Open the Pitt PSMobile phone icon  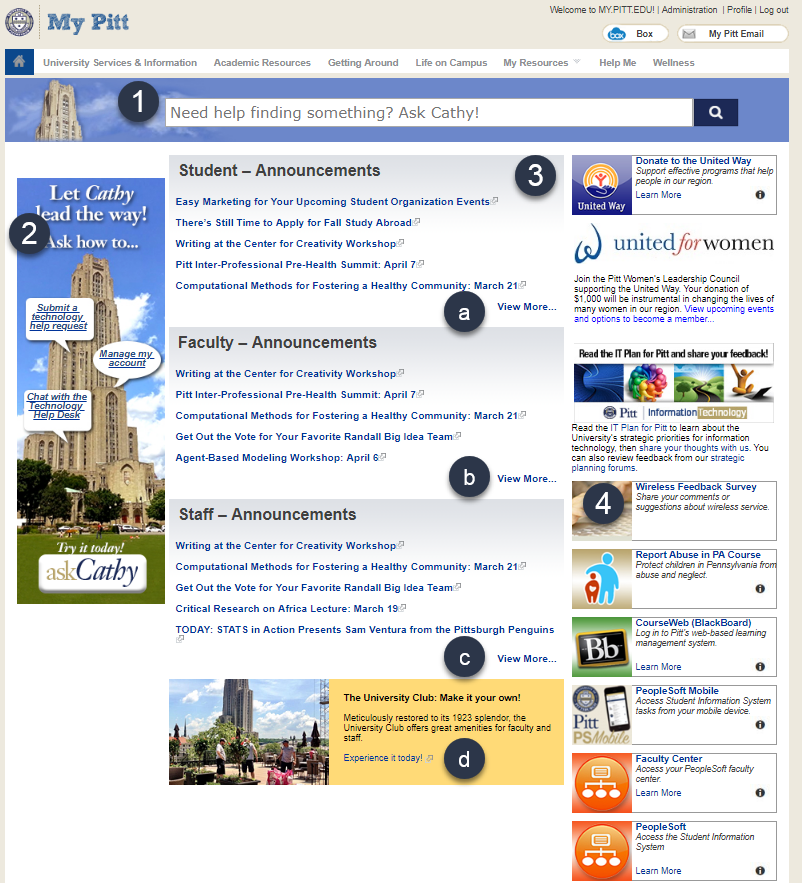tap(602, 715)
